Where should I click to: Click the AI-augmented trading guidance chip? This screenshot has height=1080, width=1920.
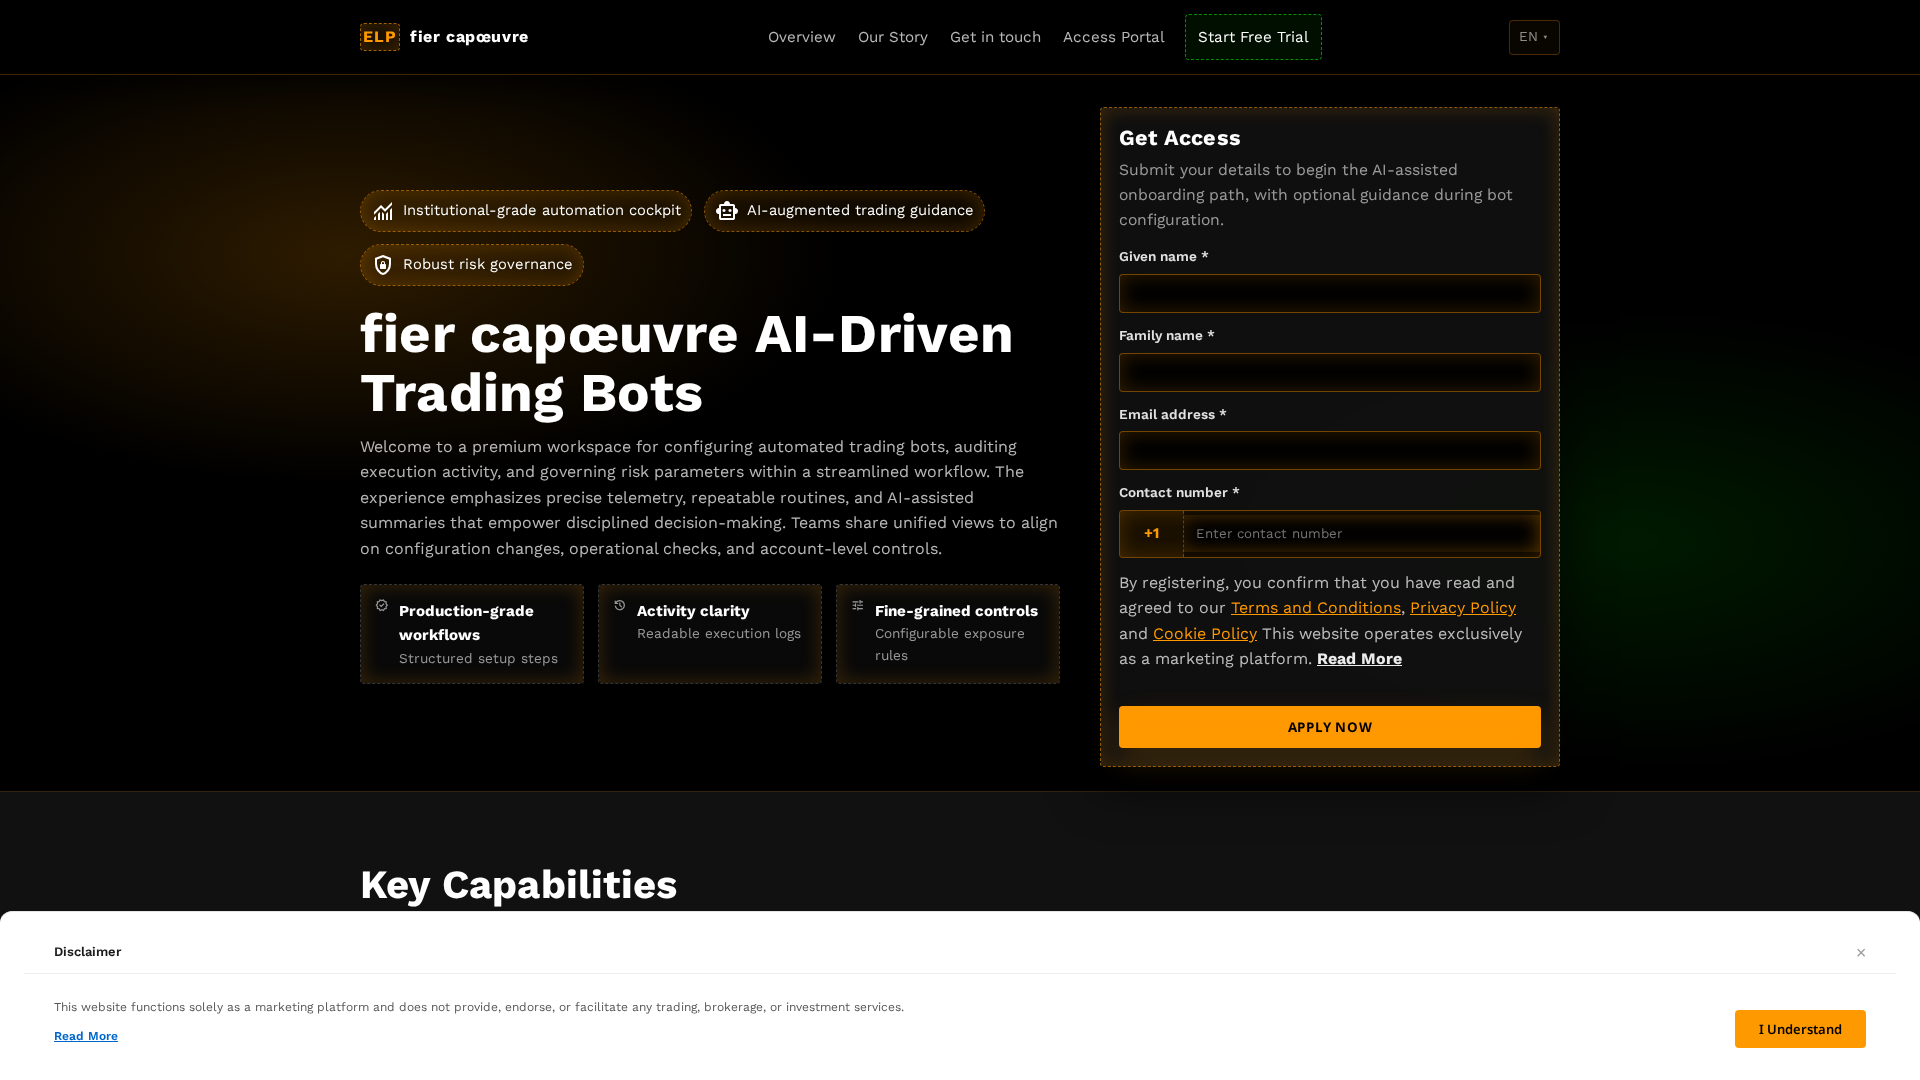[x=844, y=211]
